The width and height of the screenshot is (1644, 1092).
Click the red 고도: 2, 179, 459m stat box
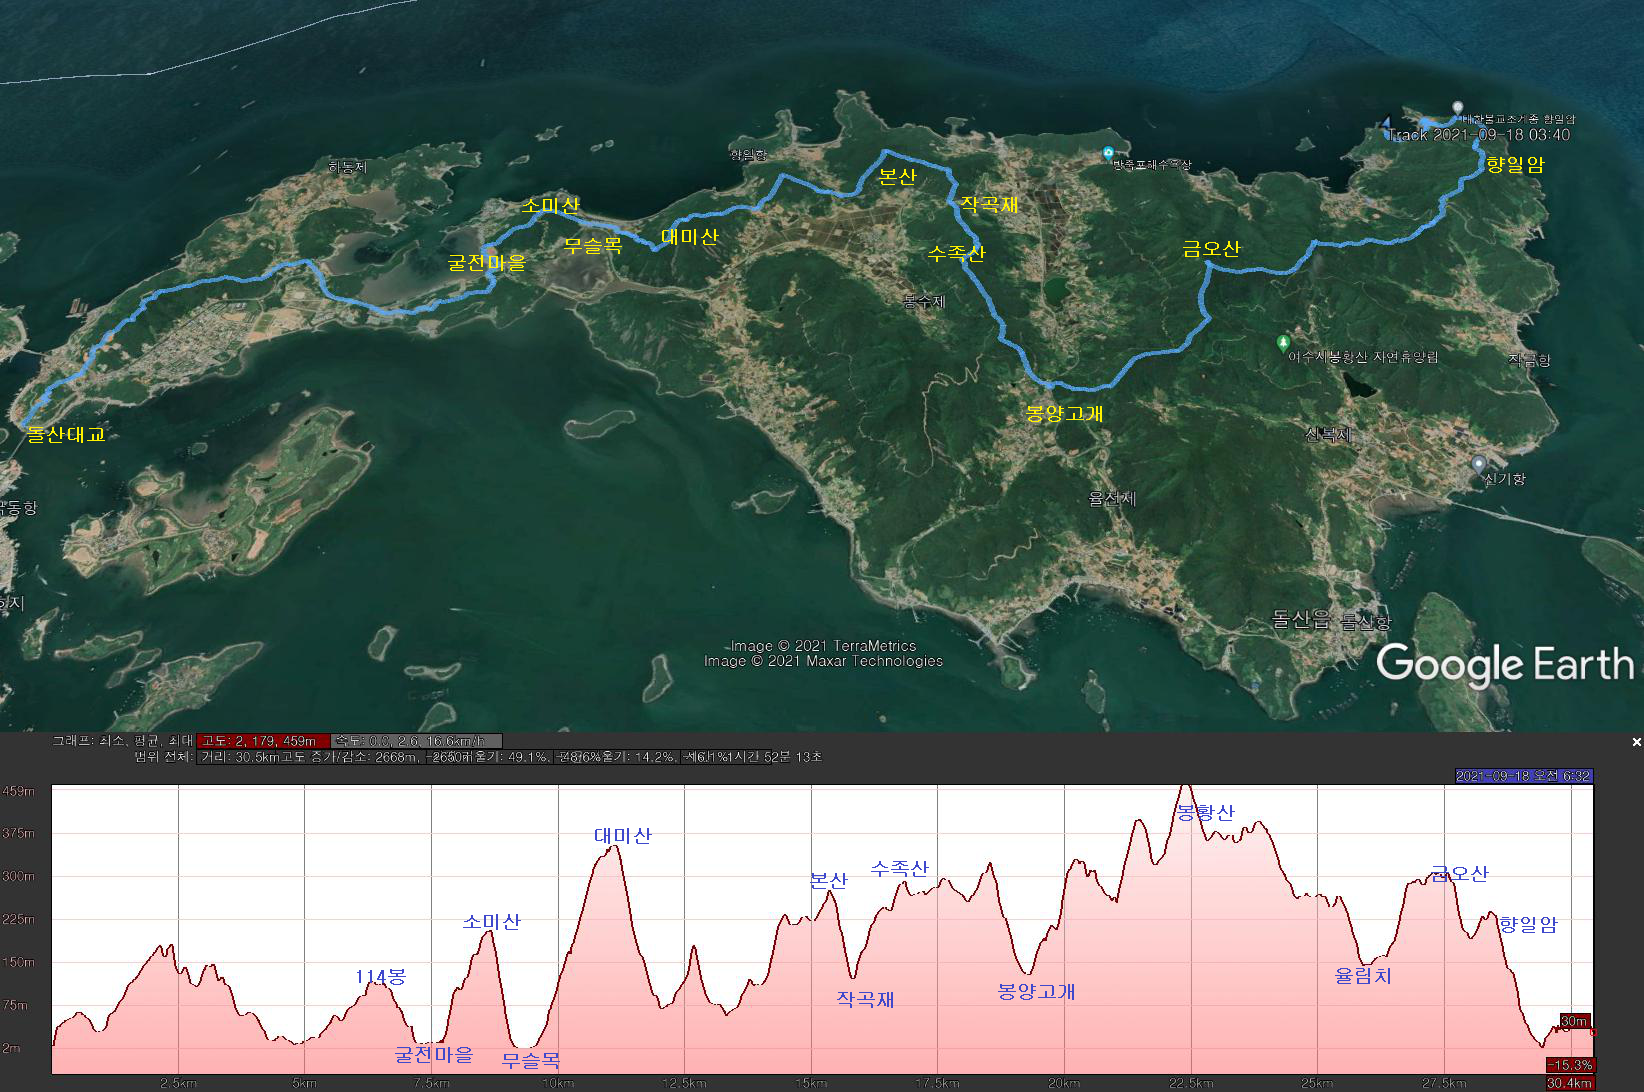point(263,741)
